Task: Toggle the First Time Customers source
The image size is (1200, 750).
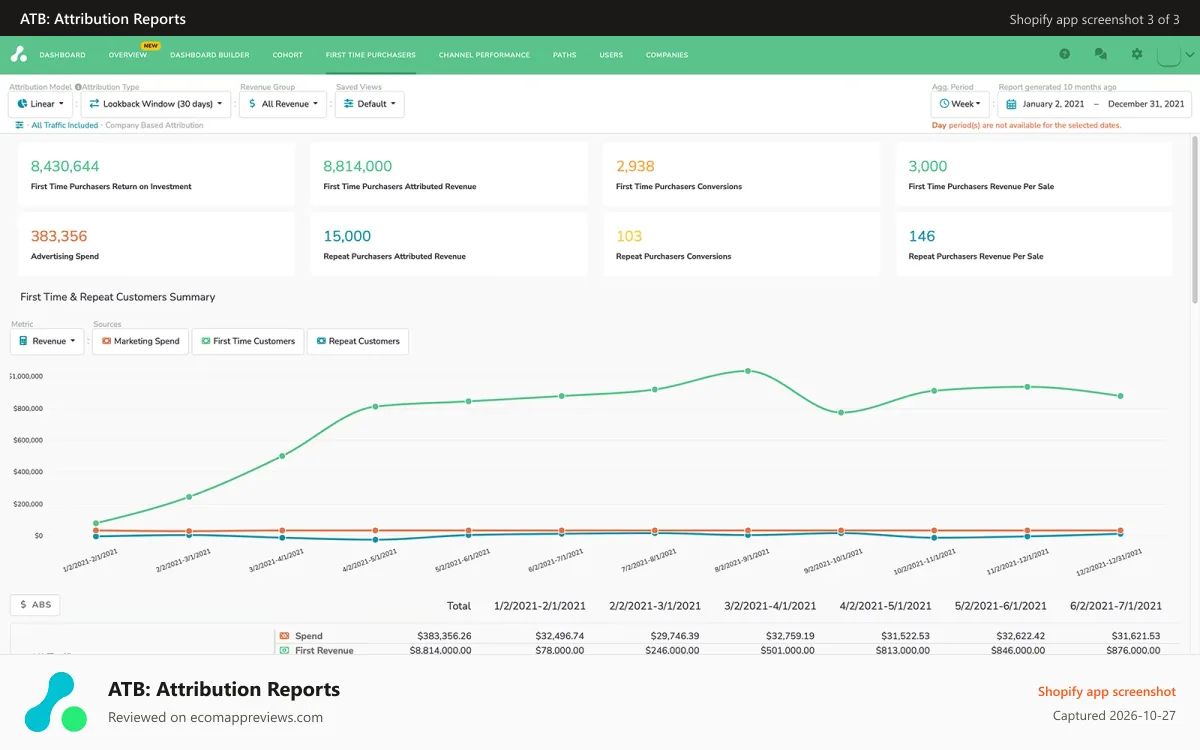Action: click(x=248, y=341)
